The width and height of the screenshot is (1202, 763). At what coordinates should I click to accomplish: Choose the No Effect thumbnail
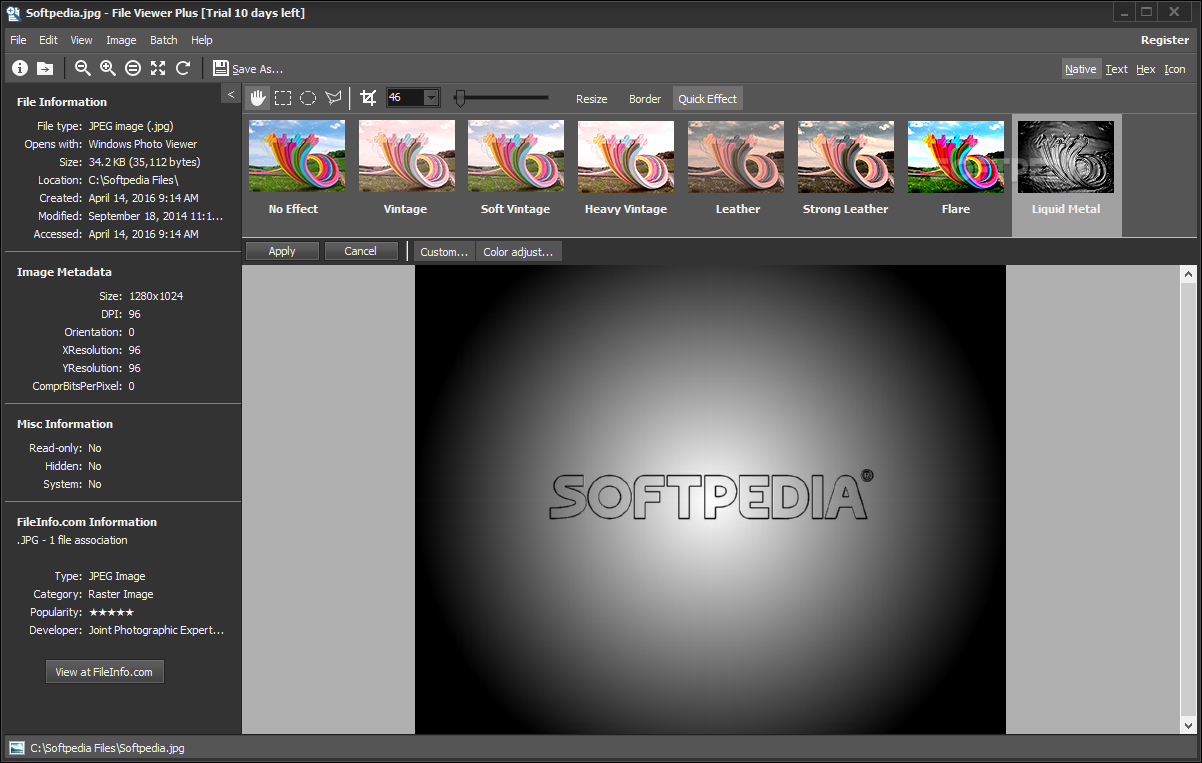click(x=296, y=156)
